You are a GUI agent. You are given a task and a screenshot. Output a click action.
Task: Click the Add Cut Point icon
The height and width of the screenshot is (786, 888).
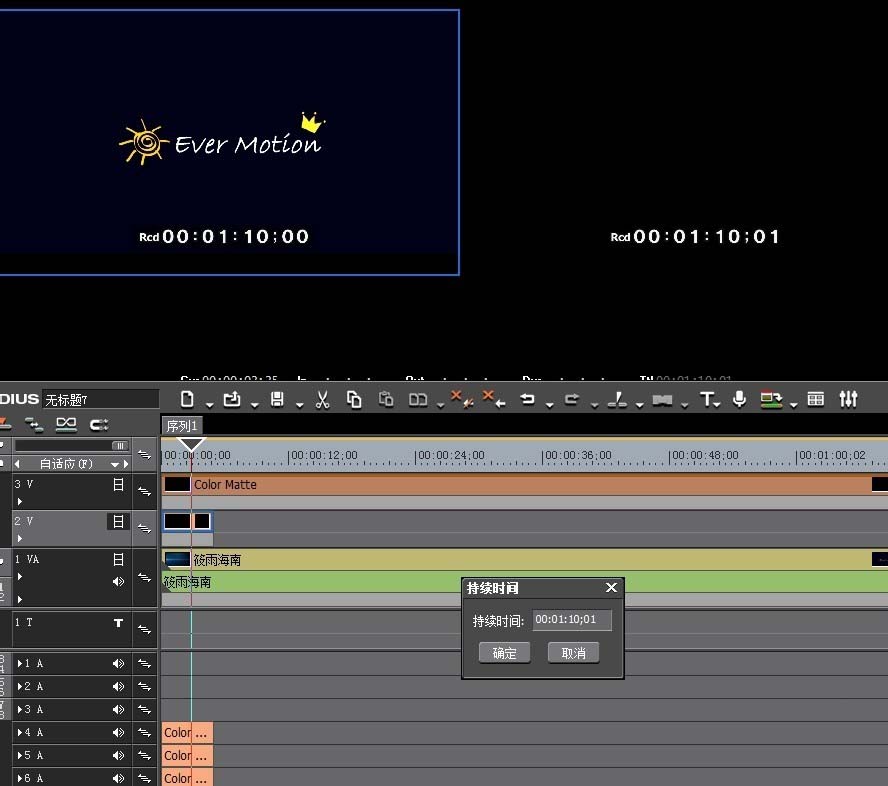coord(617,399)
